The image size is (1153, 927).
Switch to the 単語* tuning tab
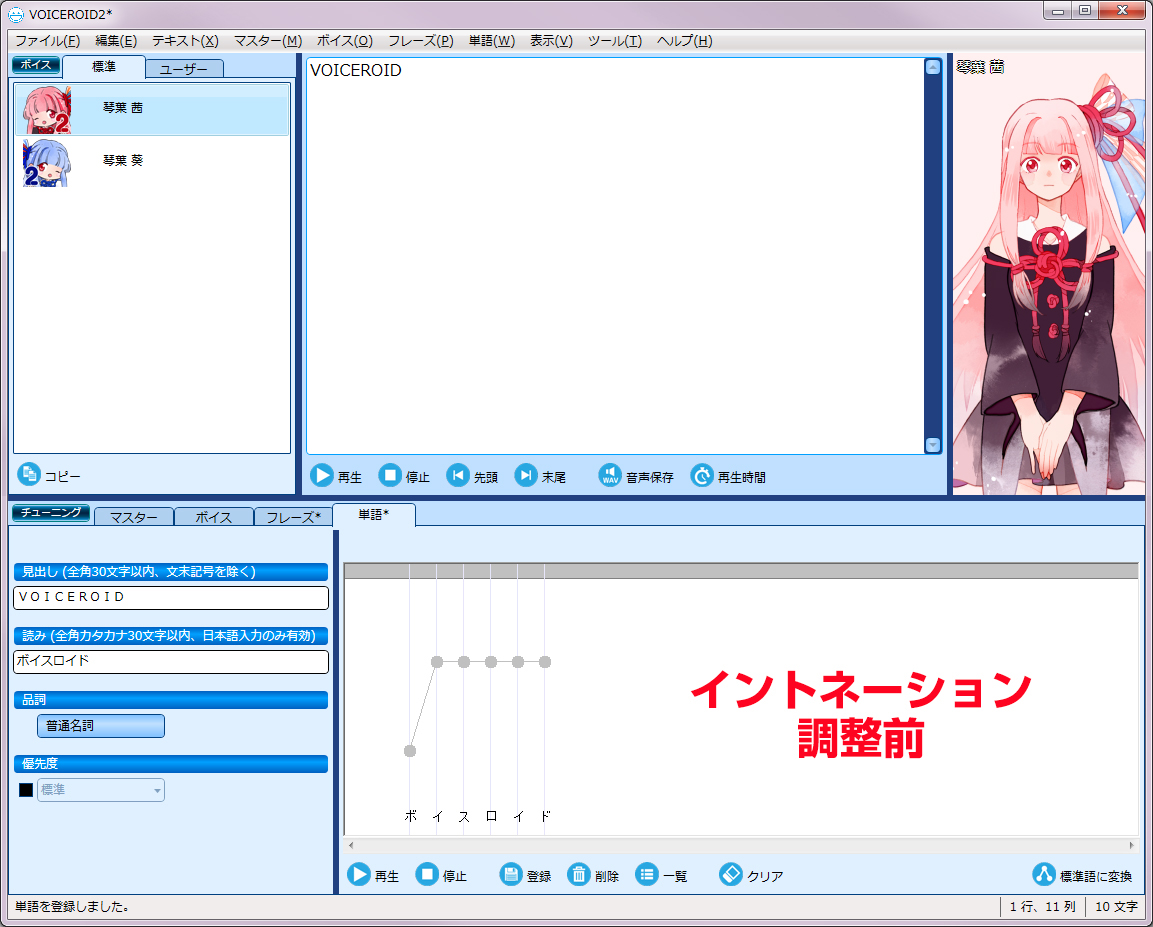click(x=374, y=515)
